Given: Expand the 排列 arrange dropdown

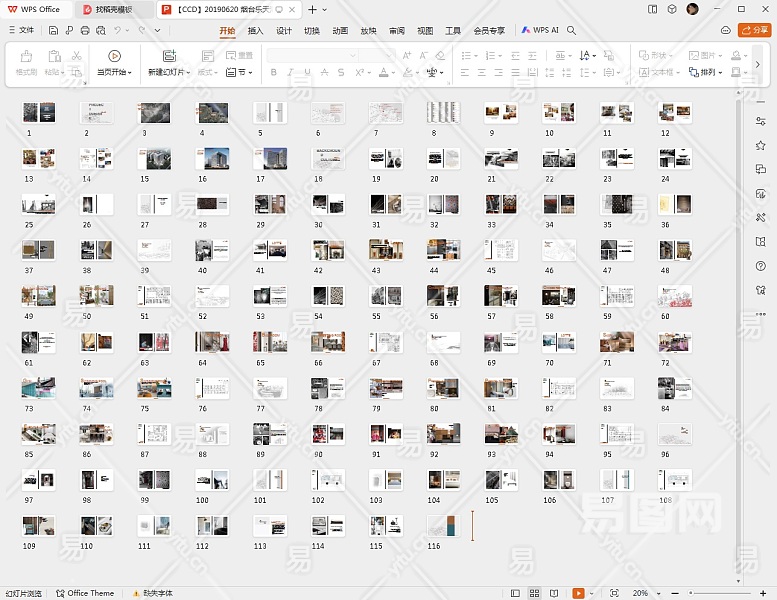Looking at the screenshot, I should 710,72.
